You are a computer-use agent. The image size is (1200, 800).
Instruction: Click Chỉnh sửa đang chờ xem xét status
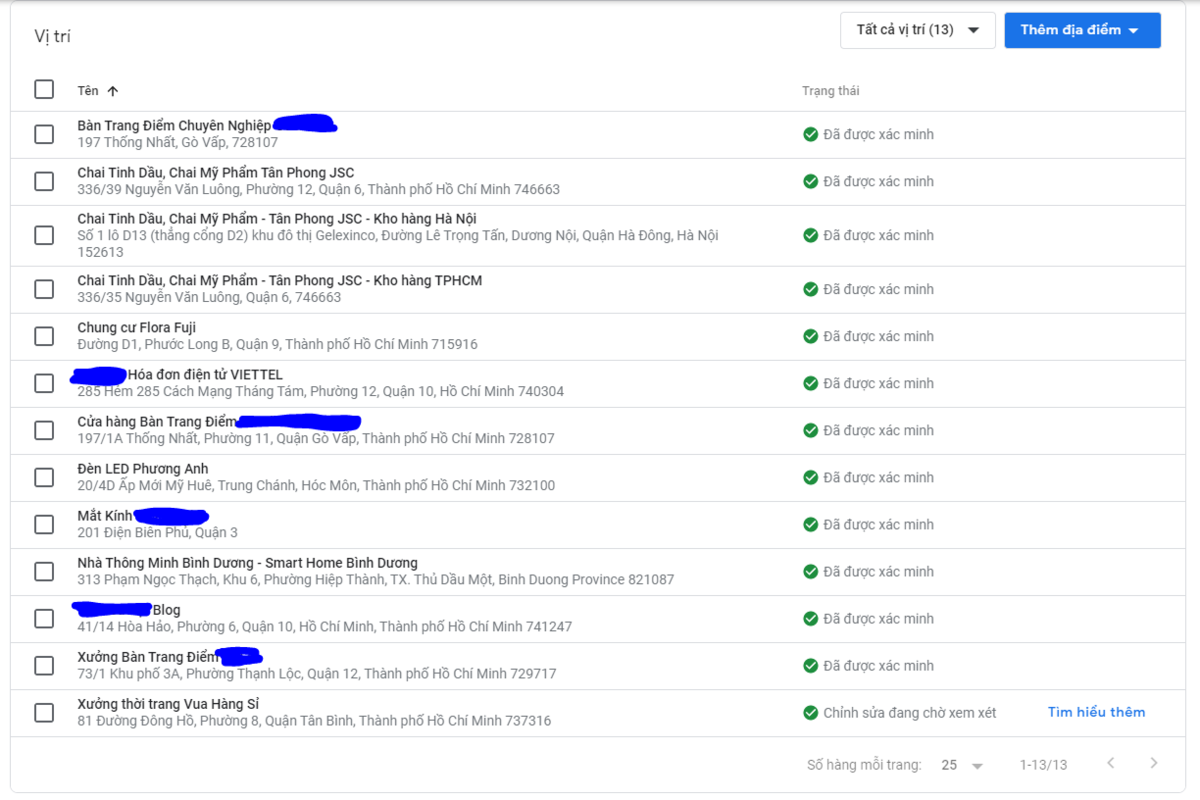(910, 712)
